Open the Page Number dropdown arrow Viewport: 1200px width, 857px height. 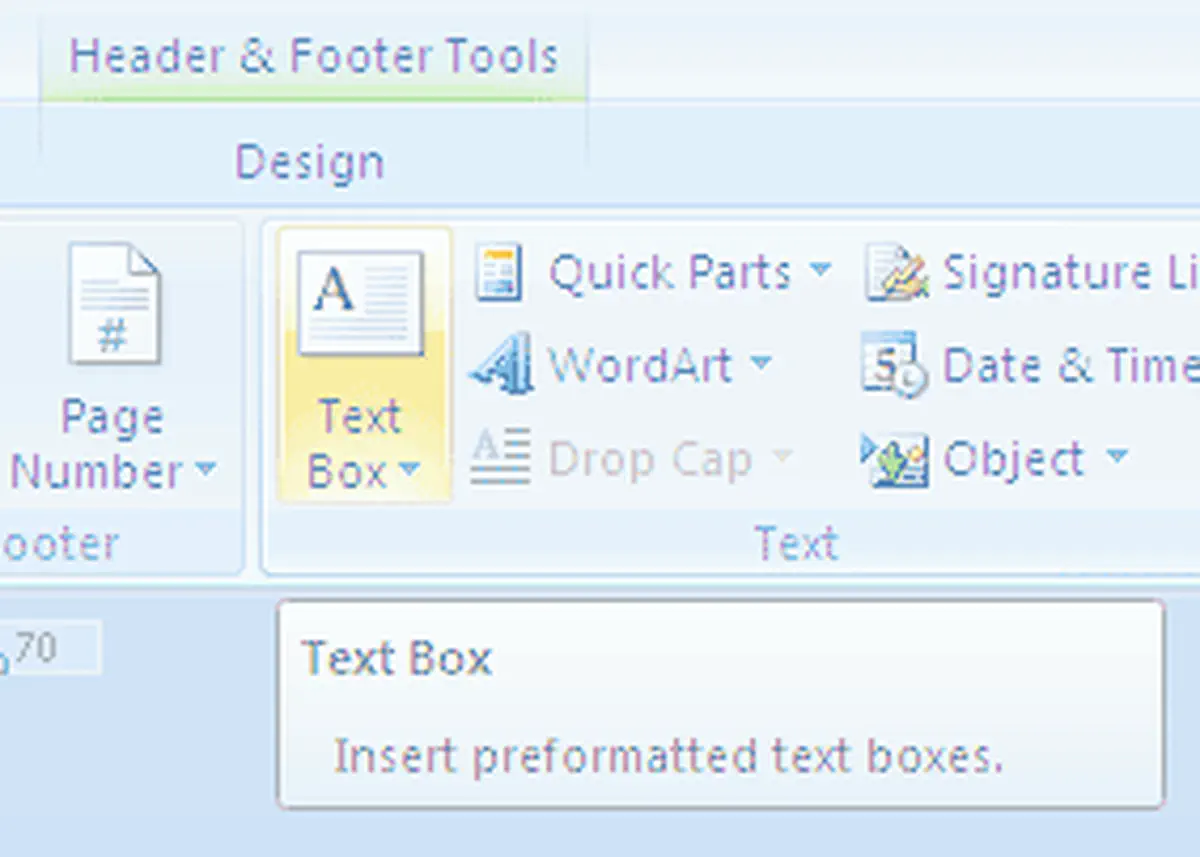[205, 468]
